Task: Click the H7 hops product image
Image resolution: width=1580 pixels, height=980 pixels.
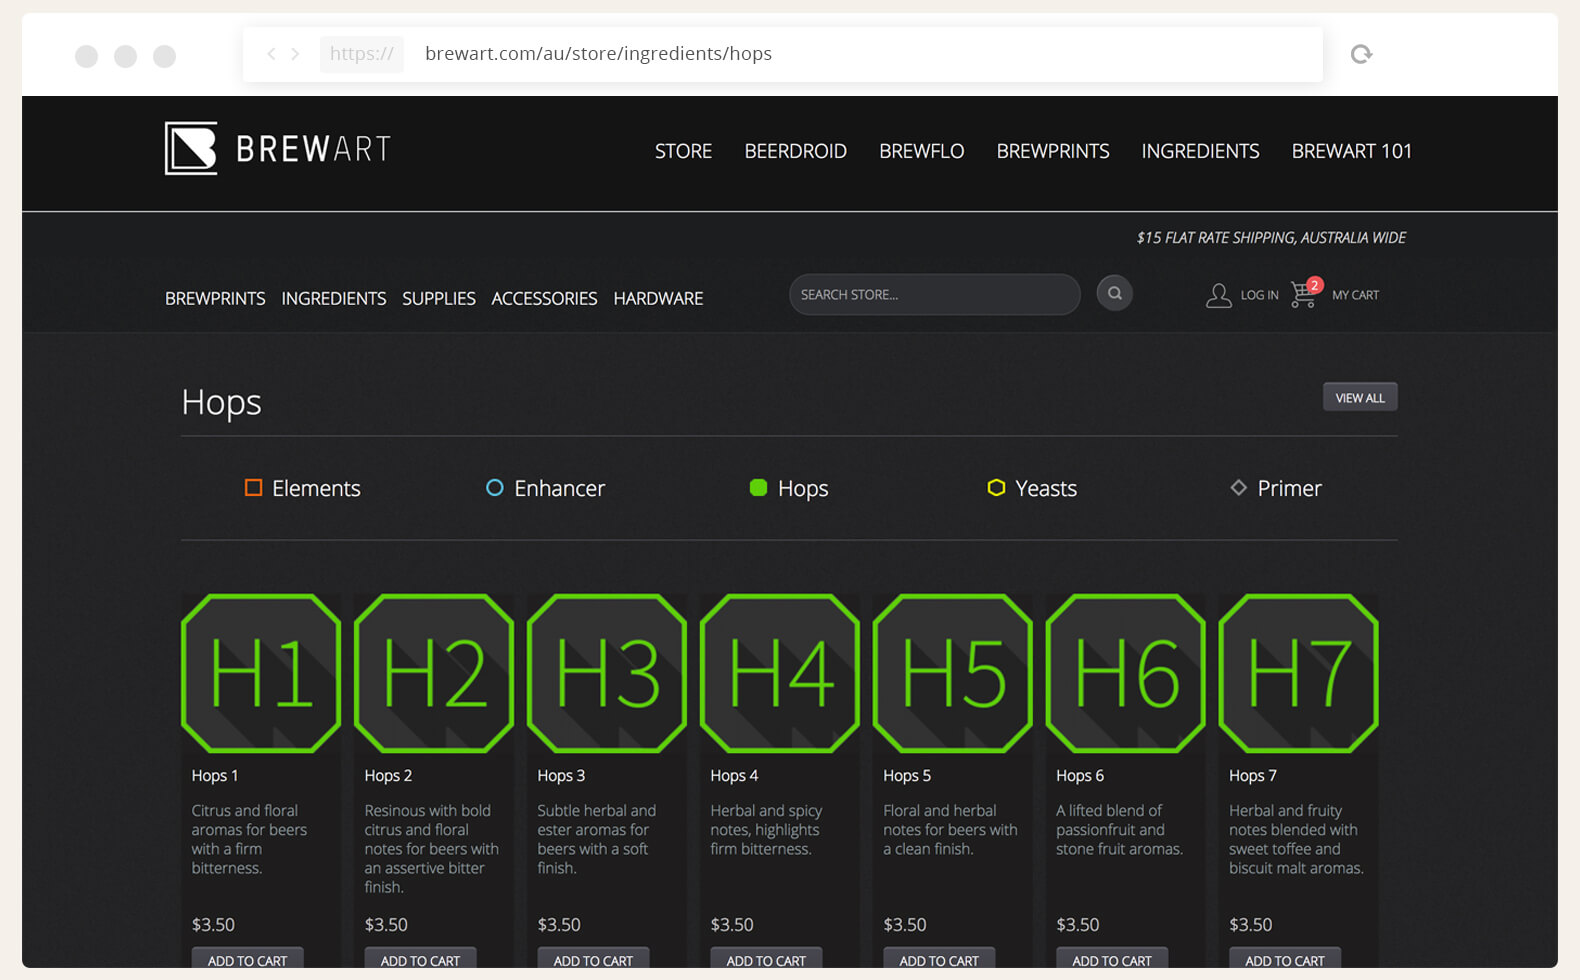Action: tap(1299, 673)
